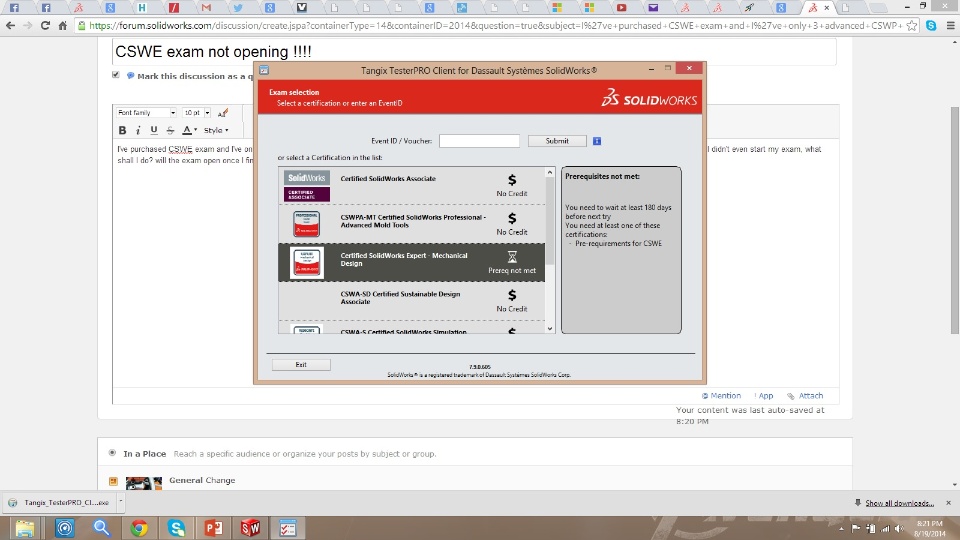Select CSWPA-MT Advanced Mold Tools certification
This screenshot has width=960, height=540.
pos(411,224)
